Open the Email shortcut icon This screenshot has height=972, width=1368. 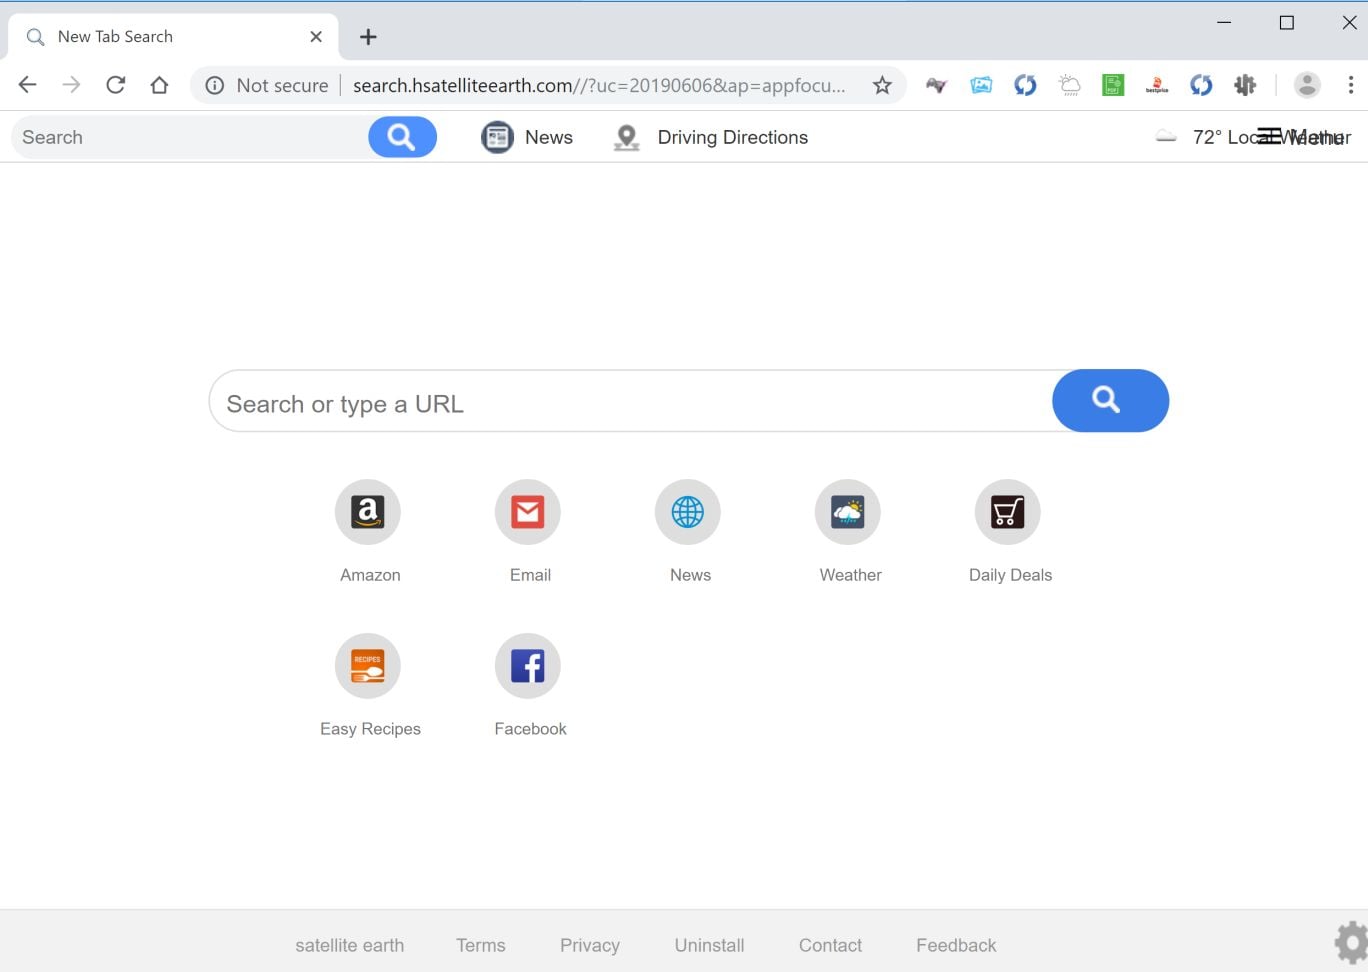(x=528, y=512)
